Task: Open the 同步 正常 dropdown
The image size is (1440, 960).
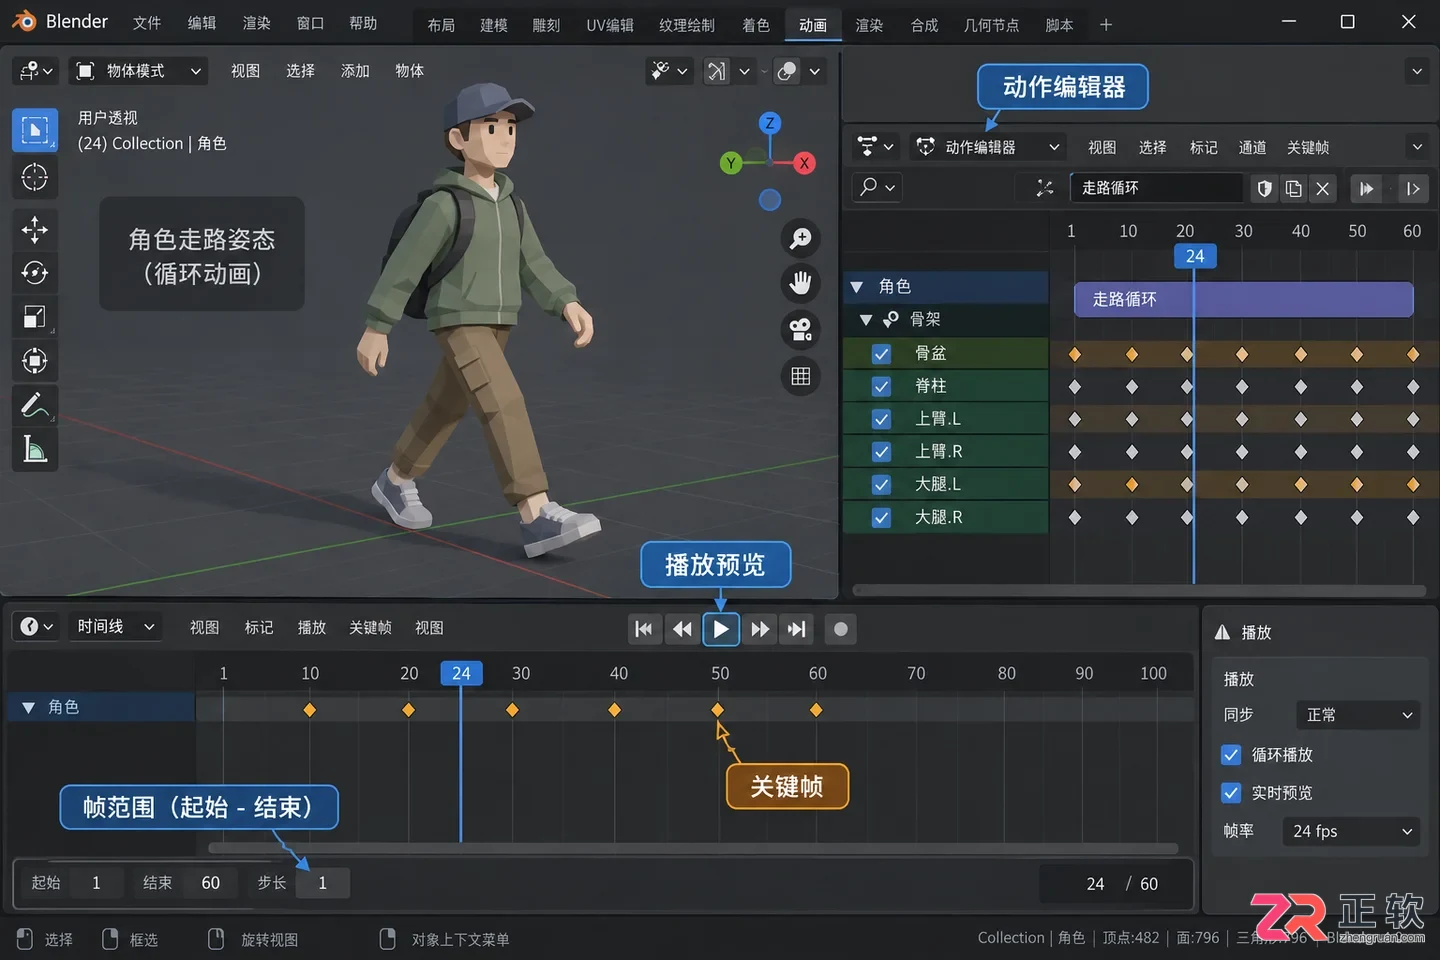Action: pyautogui.click(x=1358, y=715)
